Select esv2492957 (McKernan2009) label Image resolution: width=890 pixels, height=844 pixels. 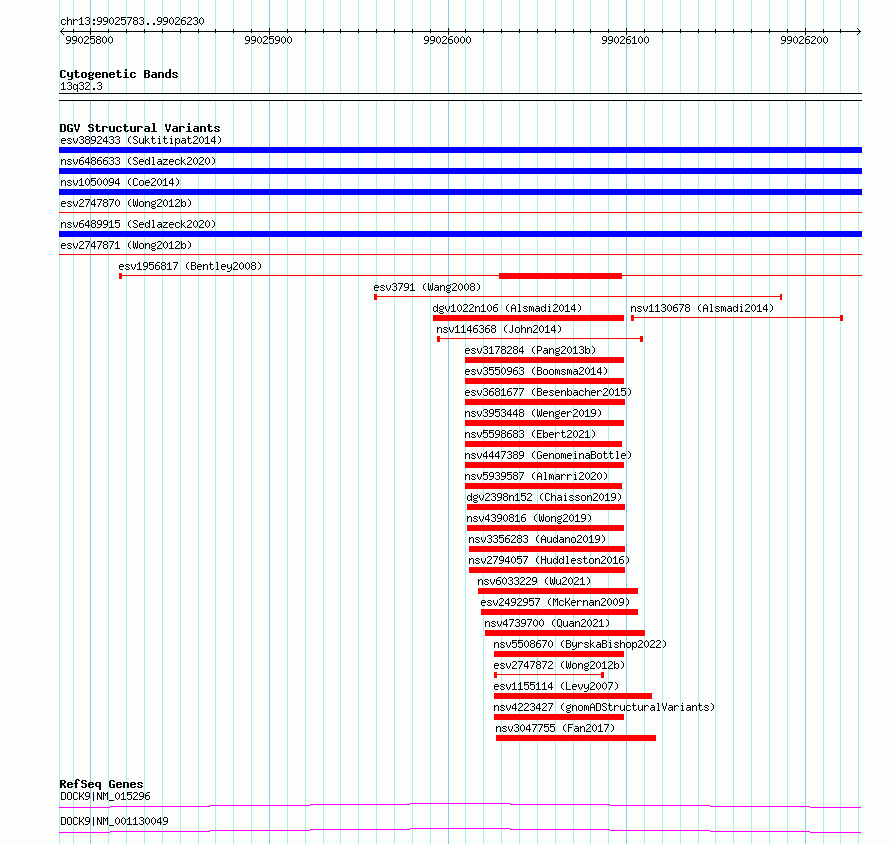[555, 602]
